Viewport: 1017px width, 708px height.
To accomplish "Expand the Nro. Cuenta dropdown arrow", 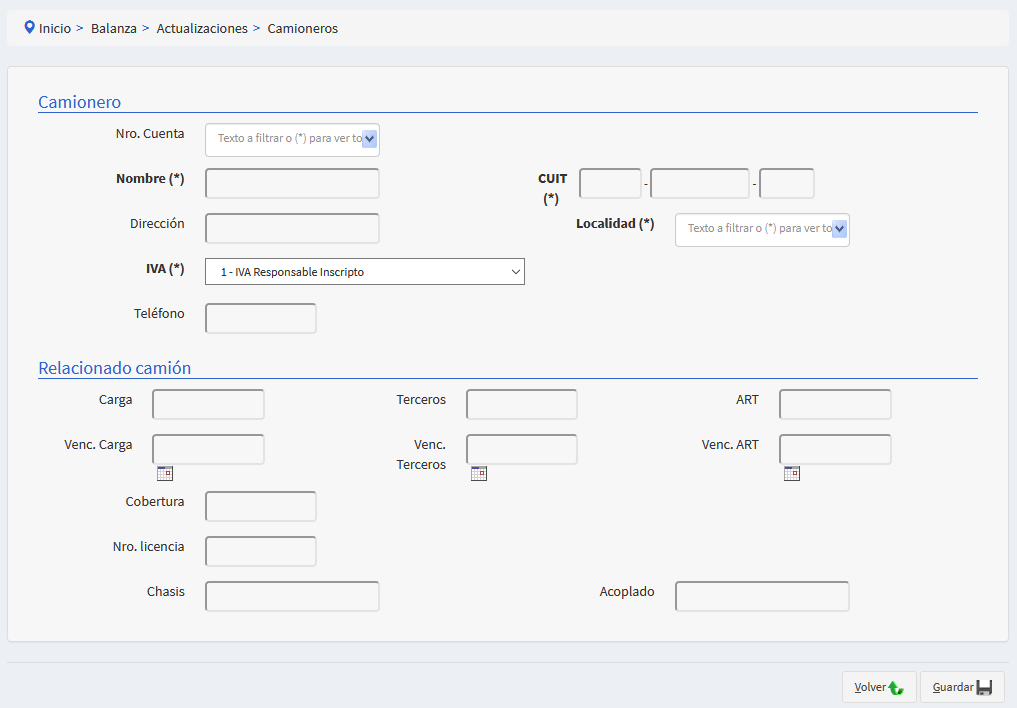I will tap(369, 139).
